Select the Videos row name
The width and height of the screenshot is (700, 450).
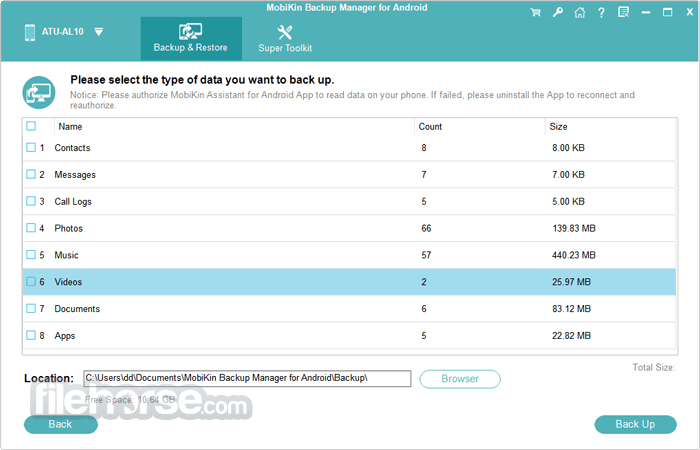pos(68,282)
